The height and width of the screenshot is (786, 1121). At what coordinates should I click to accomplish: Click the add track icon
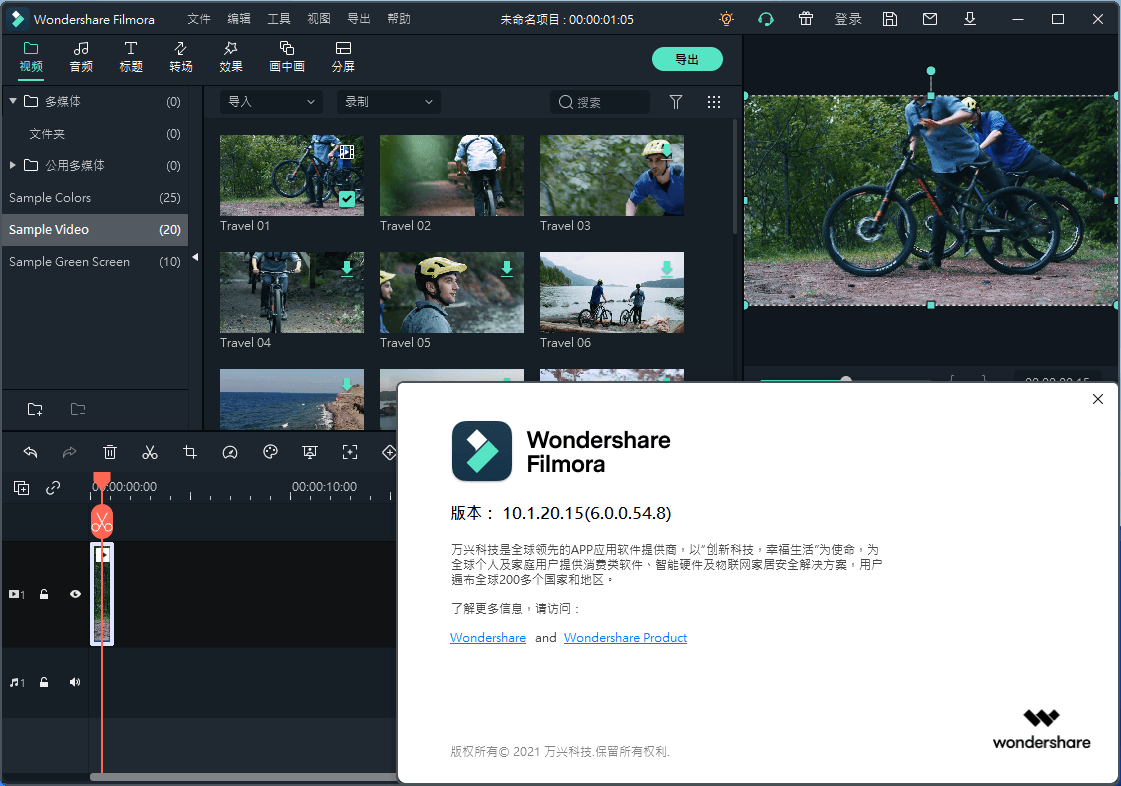click(21, 488)
